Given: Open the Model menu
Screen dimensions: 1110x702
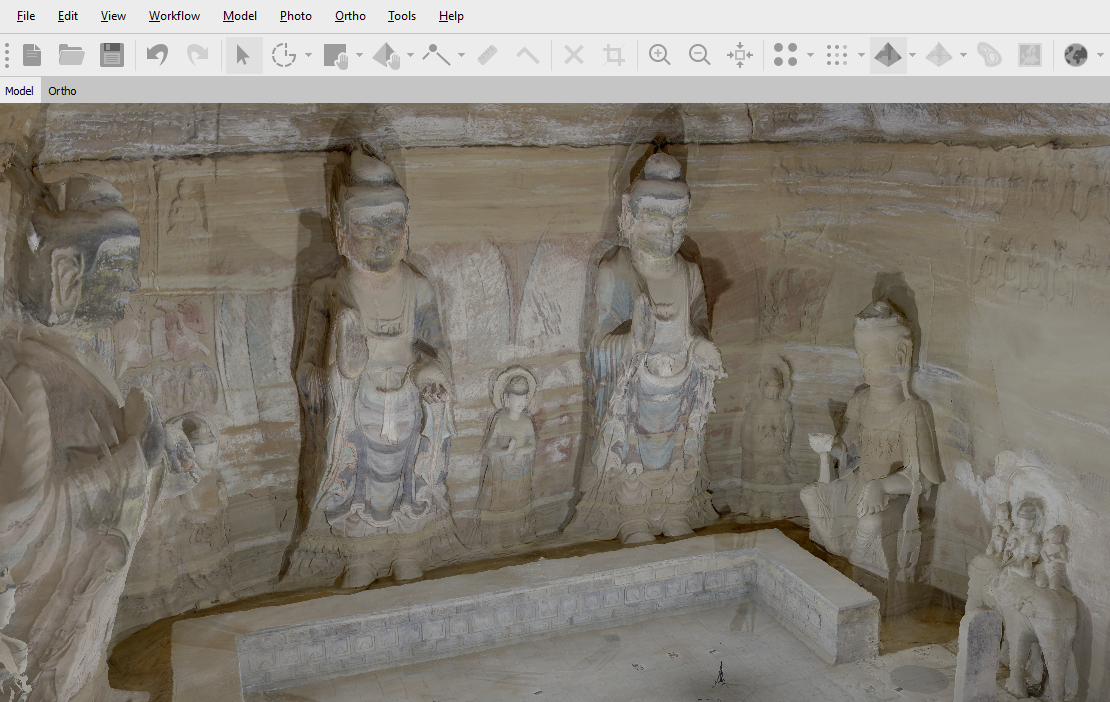Looking at the screenshot, I should [240, 16].
